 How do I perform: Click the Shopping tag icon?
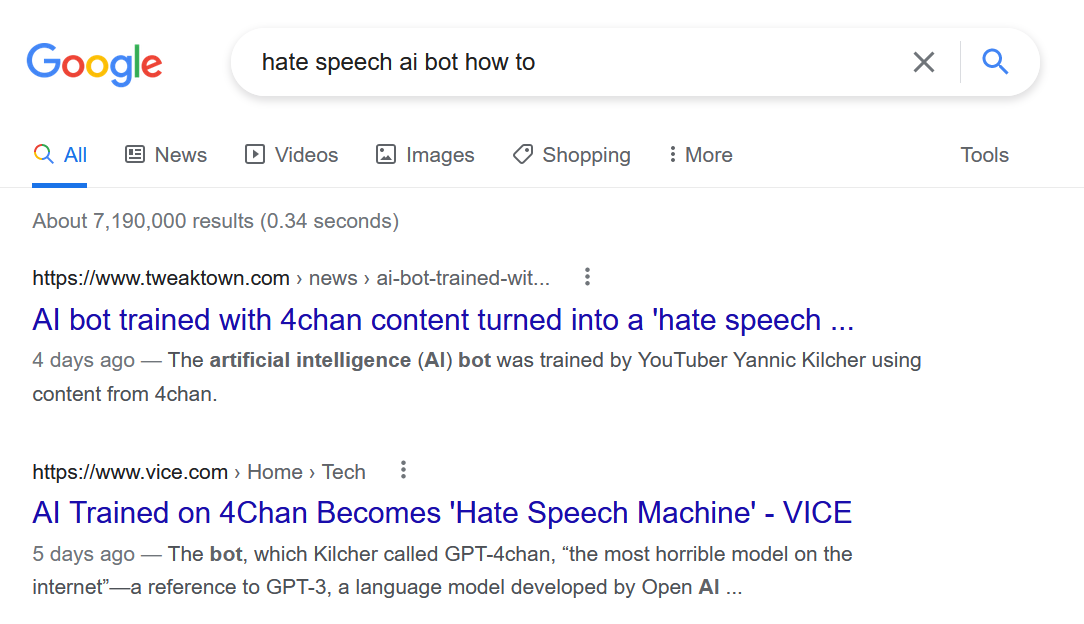click(x=522, y=154)
